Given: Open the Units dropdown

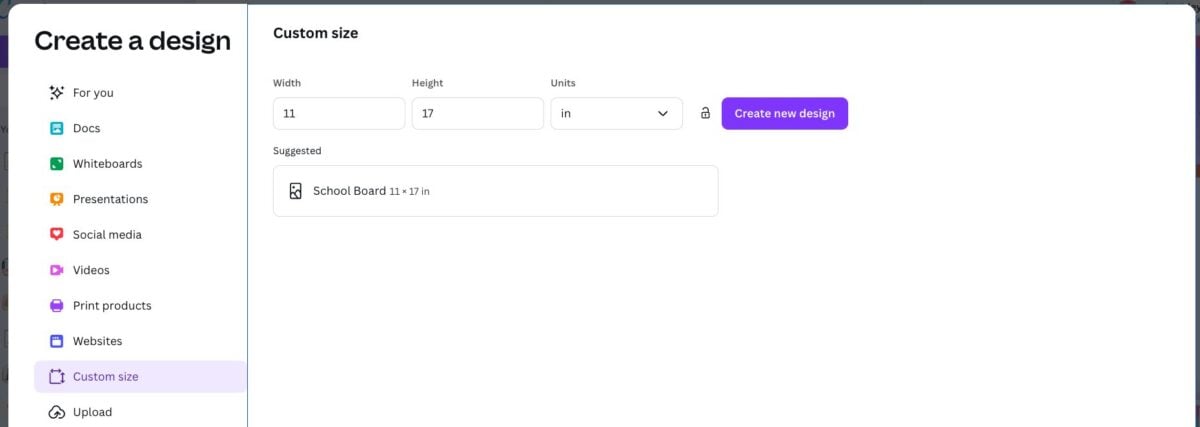Looking at the screenshot, I should pyautogui.click(x=615, y=113).
